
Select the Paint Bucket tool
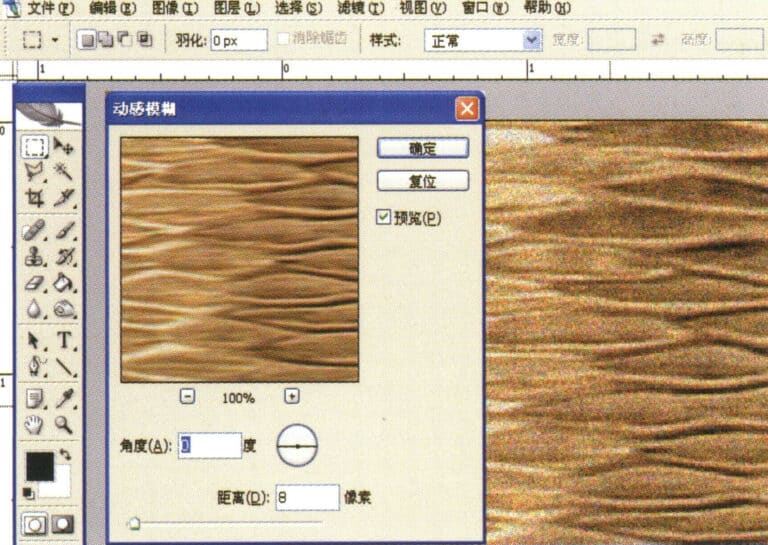(x=64, y=283)
